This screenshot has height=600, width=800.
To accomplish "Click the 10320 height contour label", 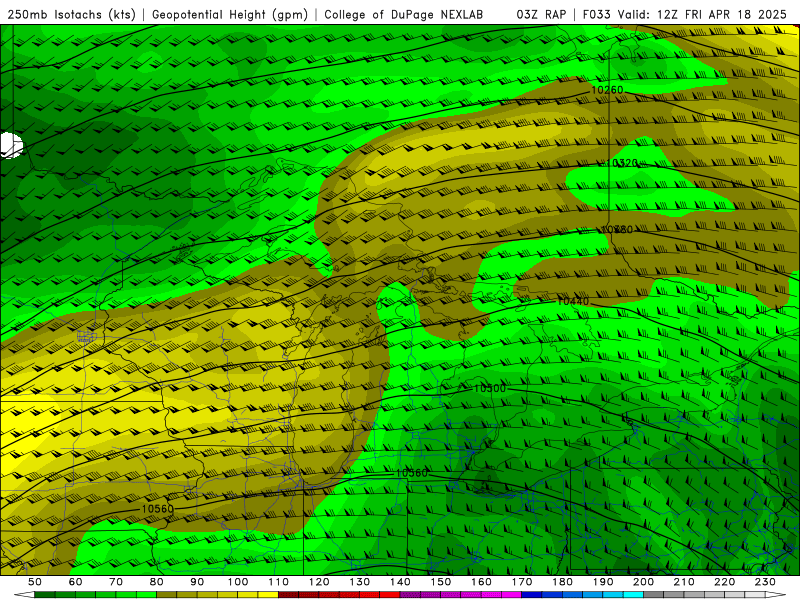I will pyautogui.click(x=621, y=163).
